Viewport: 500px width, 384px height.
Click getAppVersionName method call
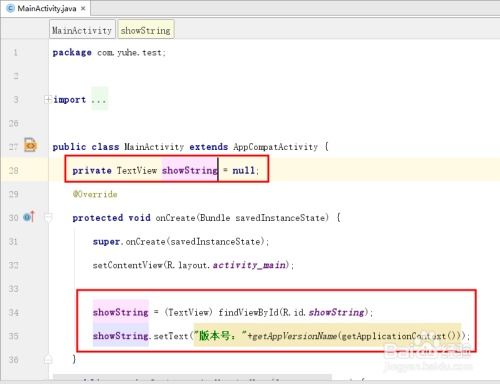click(x=295, y=336)
